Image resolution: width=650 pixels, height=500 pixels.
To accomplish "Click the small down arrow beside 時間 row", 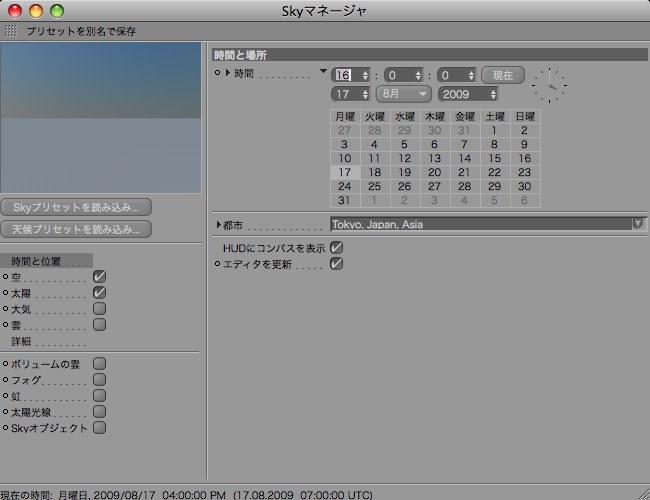I will click(x=323, y=71).
